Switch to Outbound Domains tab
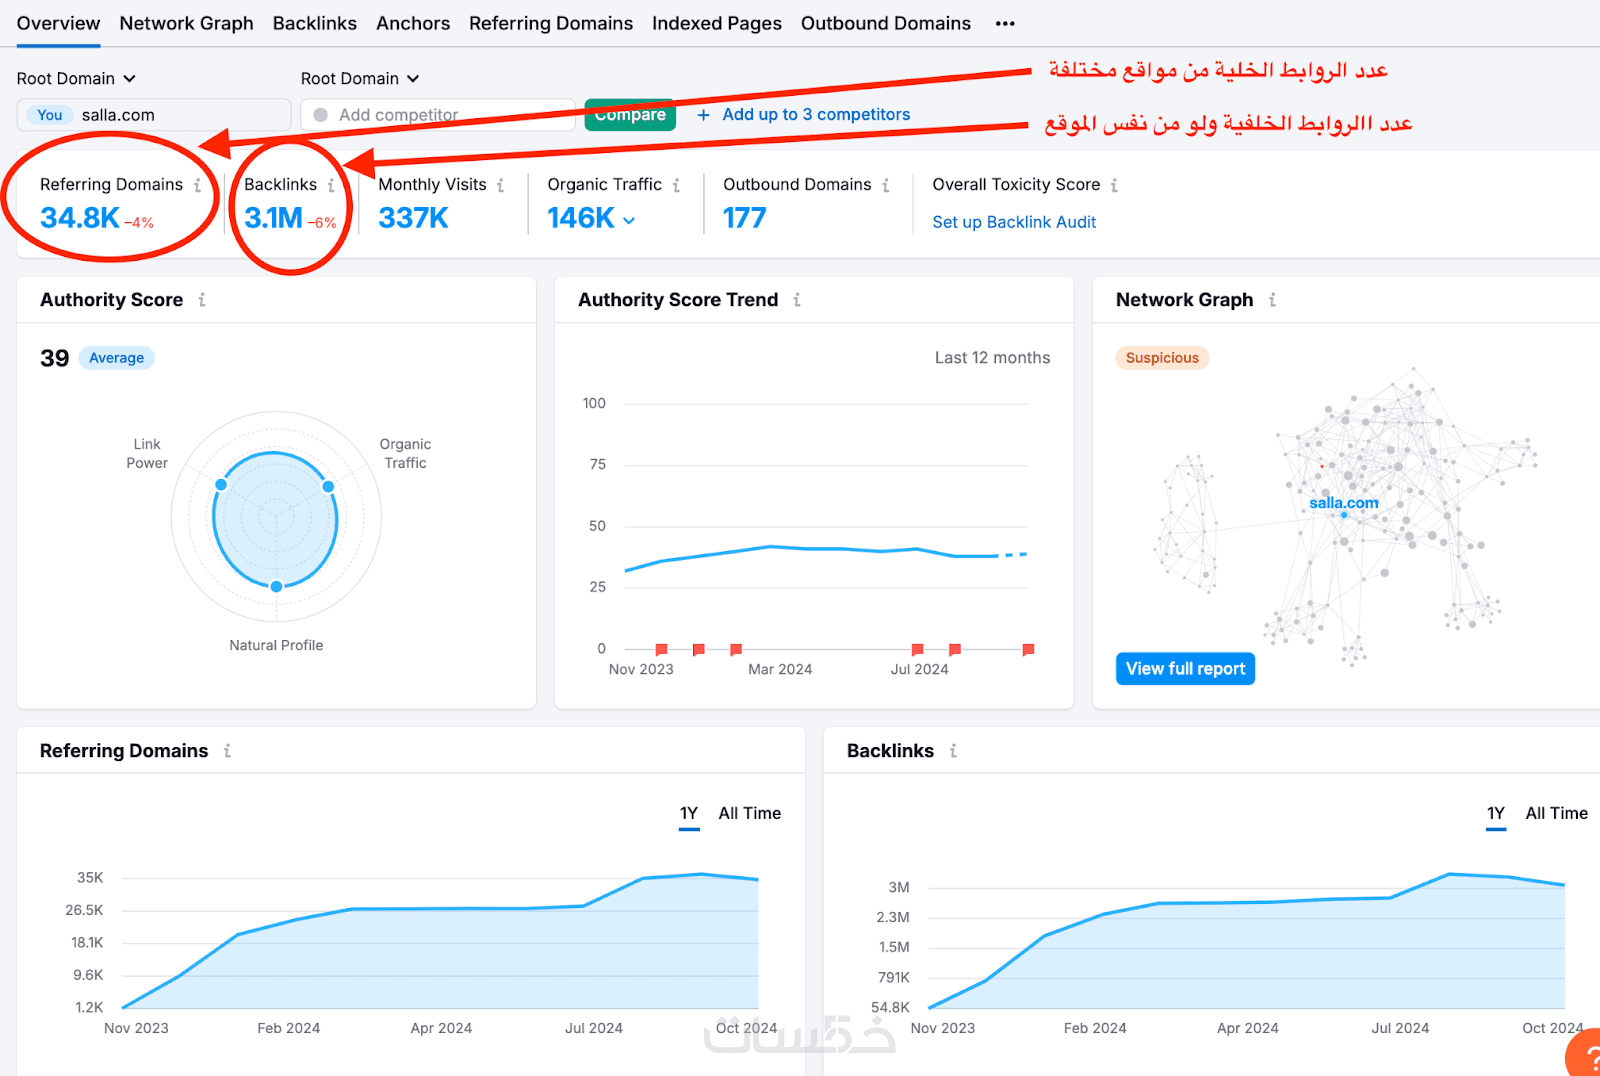This screenshot has height=1076, width=1600. click(886, 23)
